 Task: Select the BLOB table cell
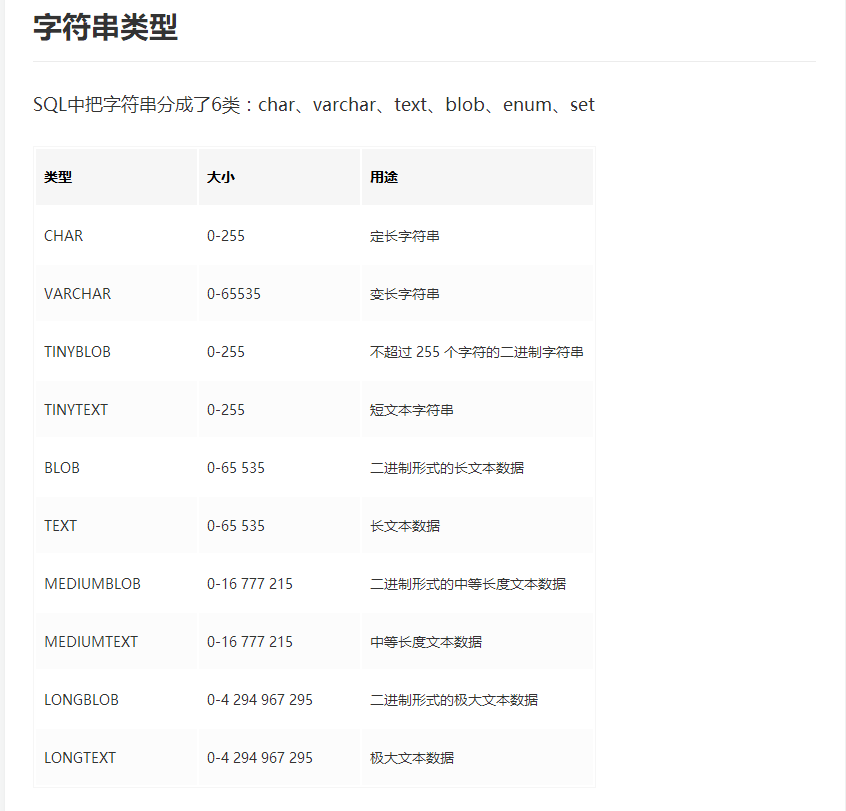(x=61, y=467)
